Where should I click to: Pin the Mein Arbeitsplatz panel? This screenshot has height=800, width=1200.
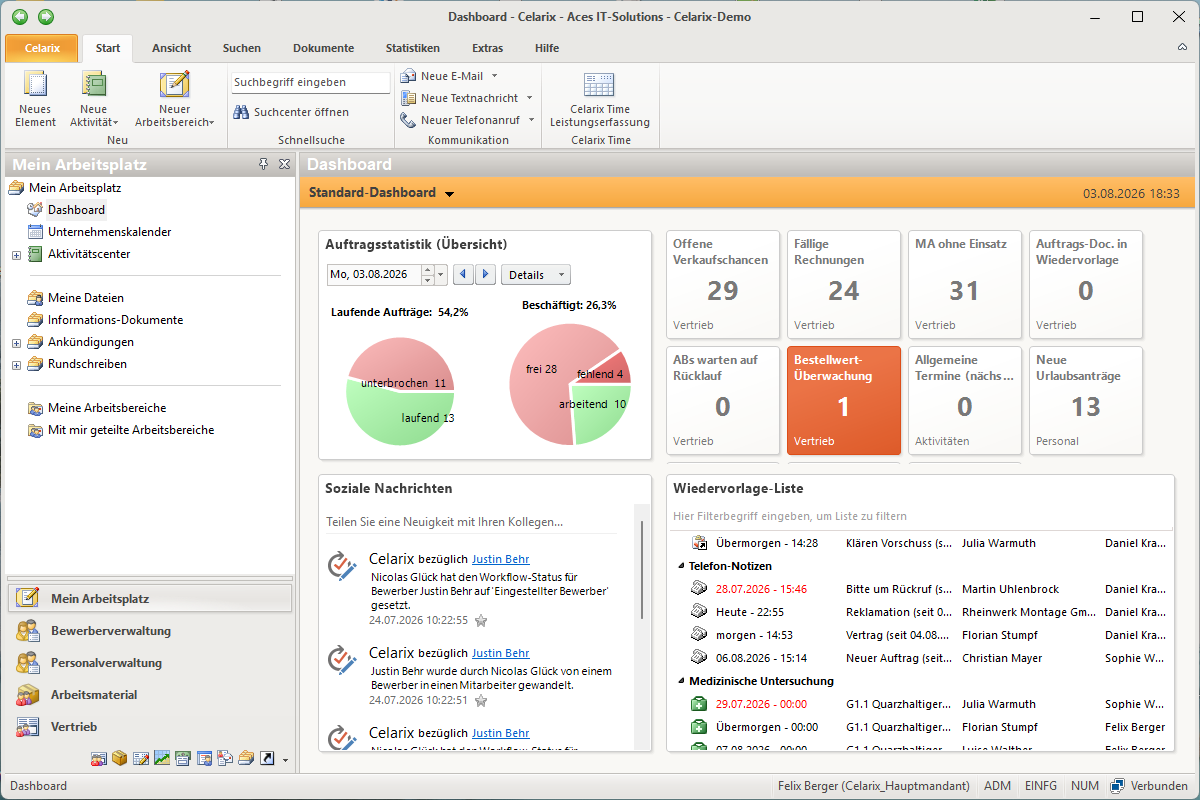click(x=264, y=164)
